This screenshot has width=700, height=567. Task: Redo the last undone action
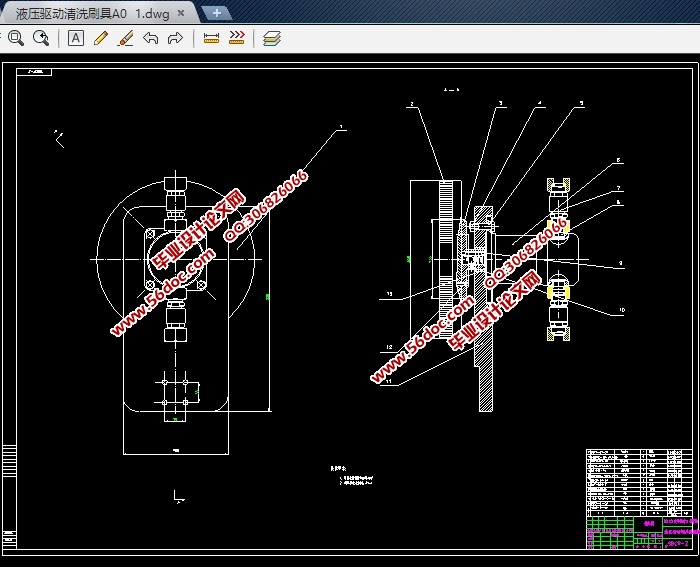[x=175, y=38]
